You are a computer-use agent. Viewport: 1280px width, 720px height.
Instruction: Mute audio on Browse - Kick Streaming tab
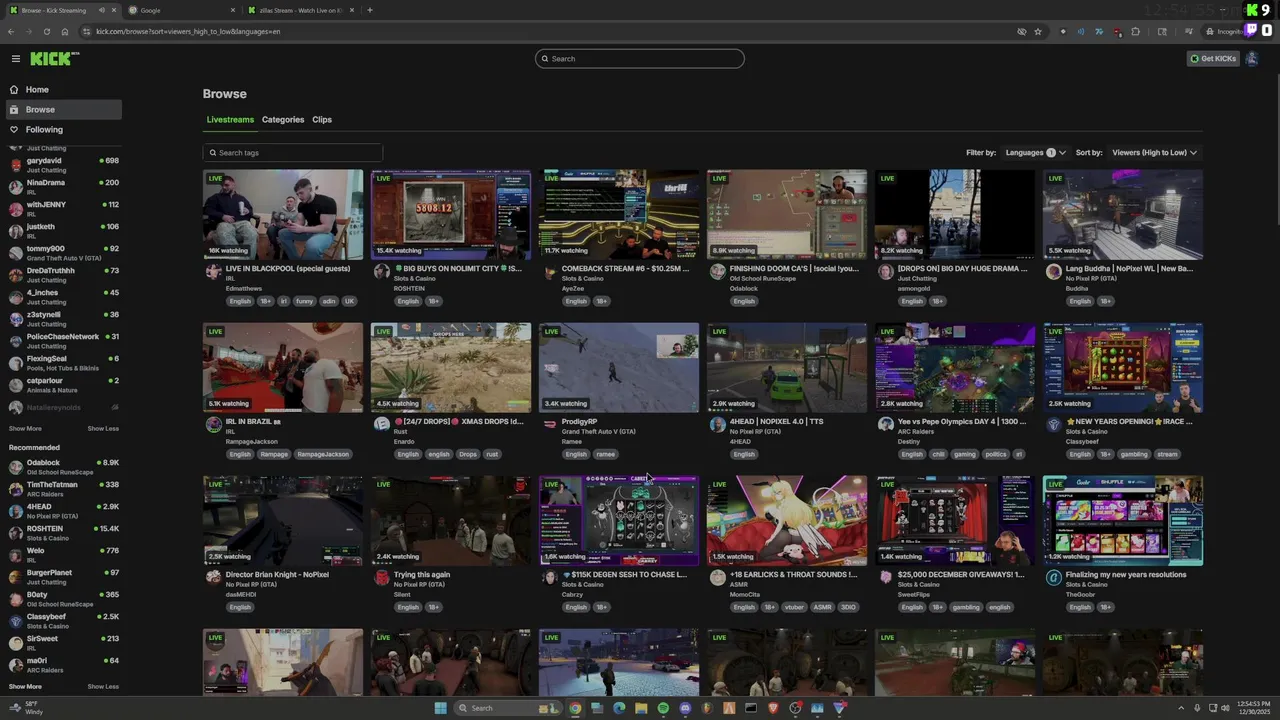point(101,10)
